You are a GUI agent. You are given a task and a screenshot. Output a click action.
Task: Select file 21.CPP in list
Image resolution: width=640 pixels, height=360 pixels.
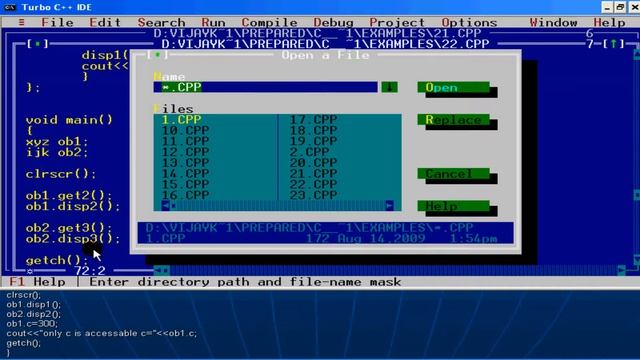[313, 173]
